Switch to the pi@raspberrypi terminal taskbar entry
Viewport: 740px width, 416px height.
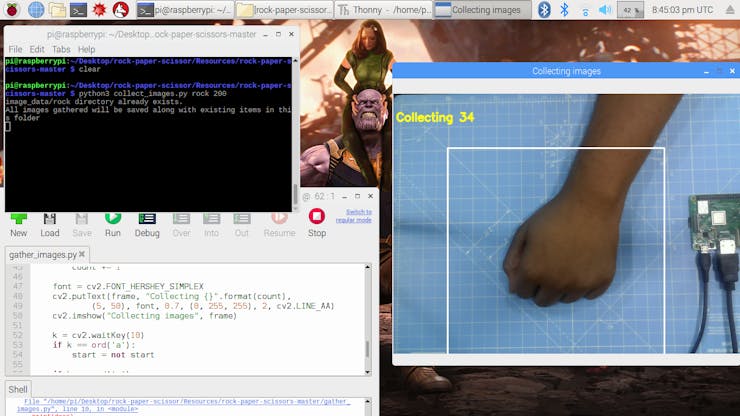pos(185,9)
